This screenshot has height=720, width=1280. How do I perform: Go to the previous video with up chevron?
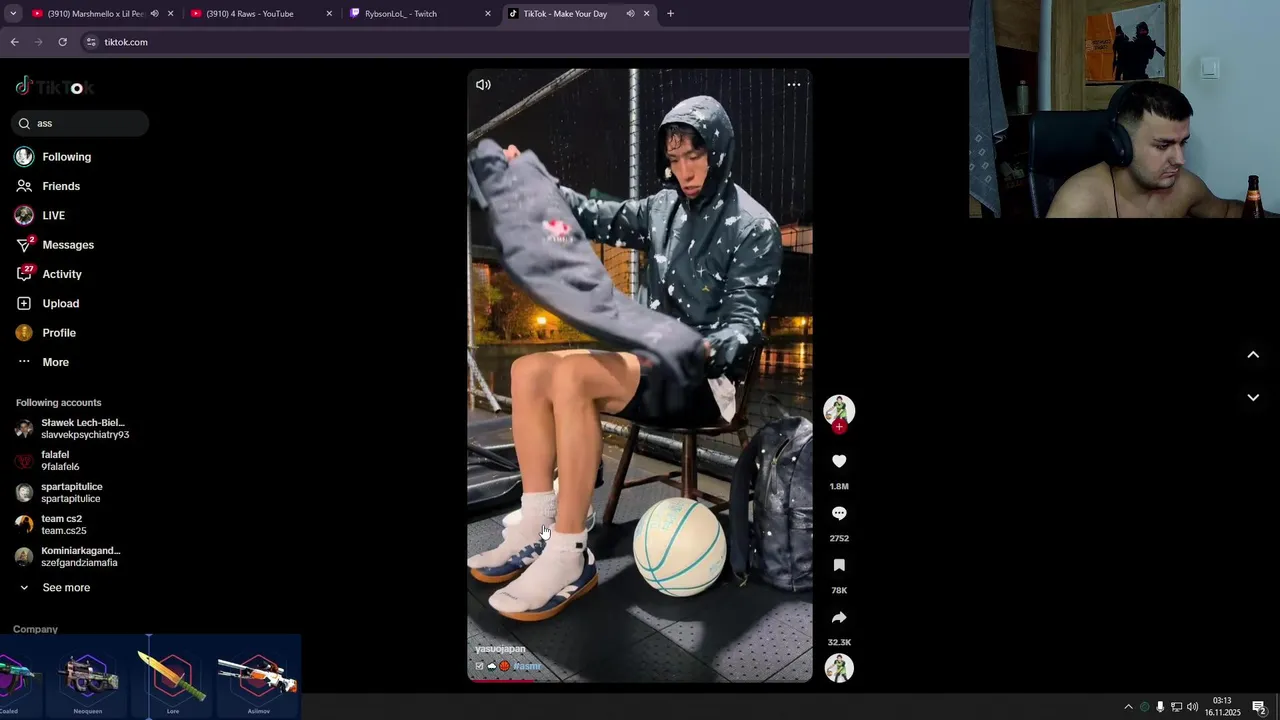(1253, 355)
